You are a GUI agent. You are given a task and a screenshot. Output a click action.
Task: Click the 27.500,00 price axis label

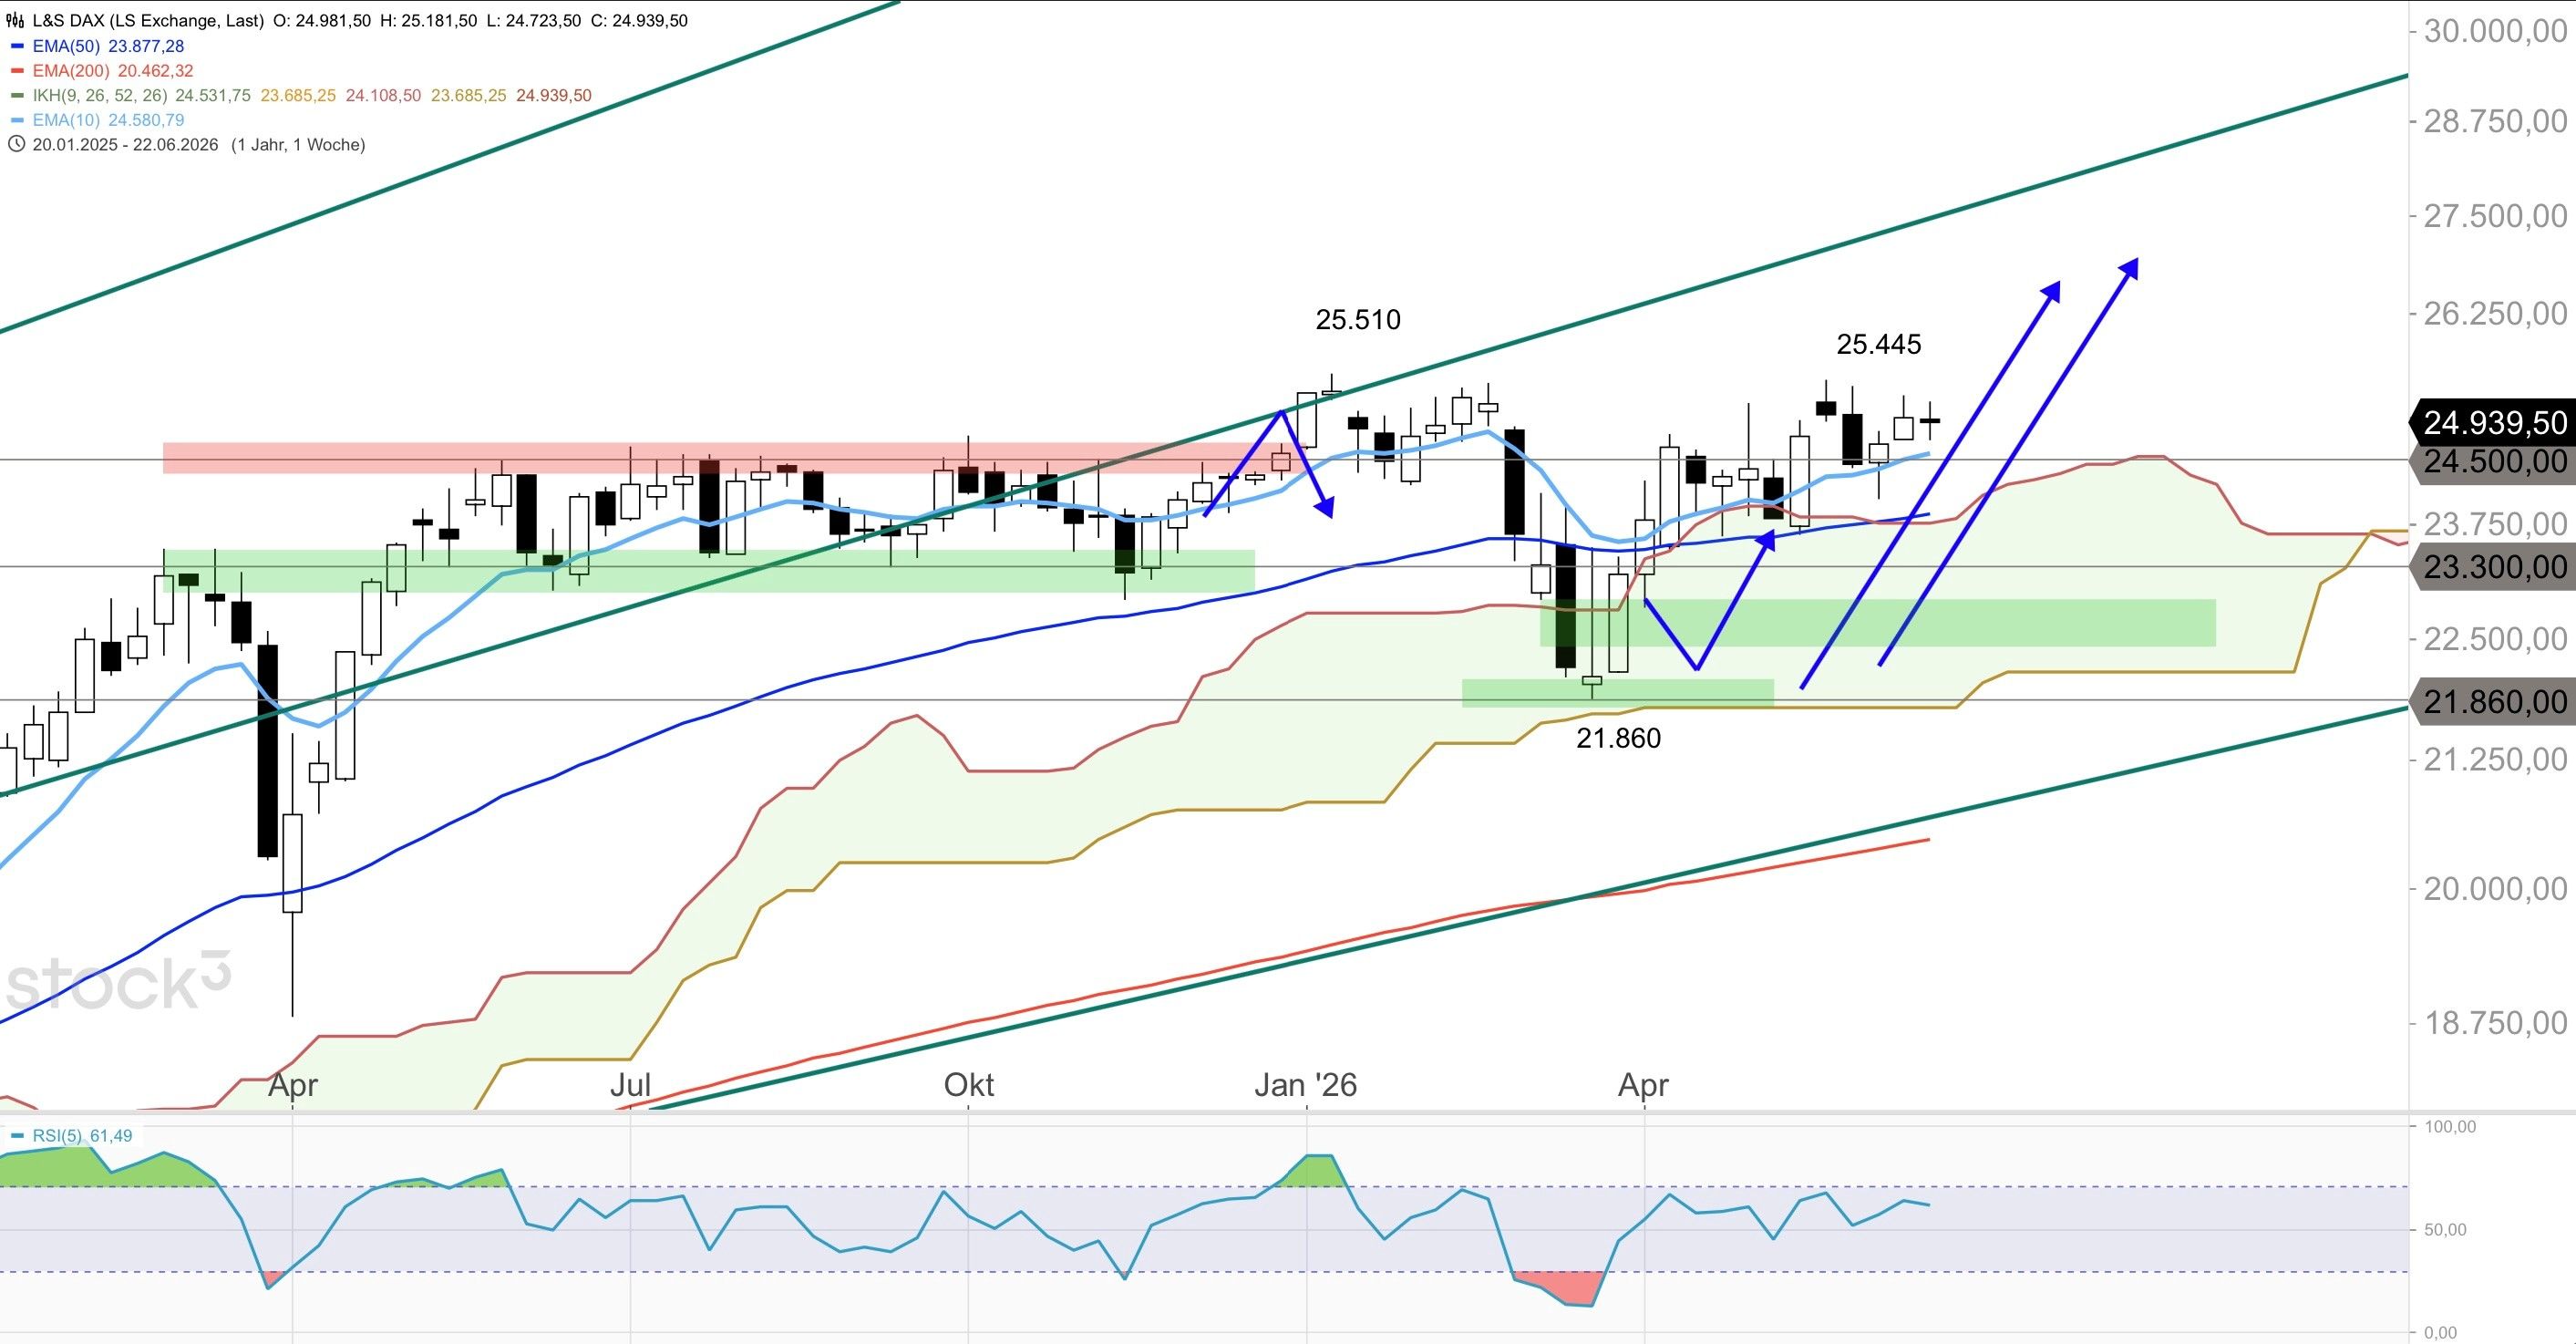(x=2494, y=216)
